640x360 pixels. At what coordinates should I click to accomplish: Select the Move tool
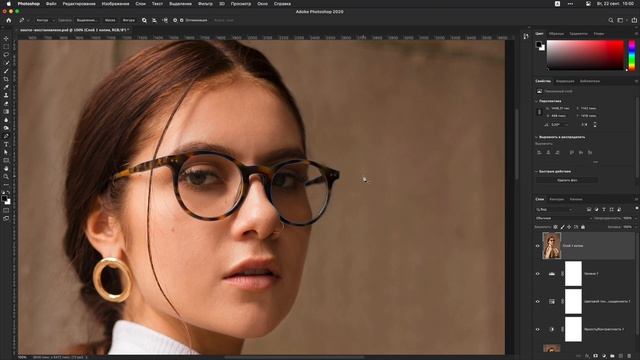[6, 38]
